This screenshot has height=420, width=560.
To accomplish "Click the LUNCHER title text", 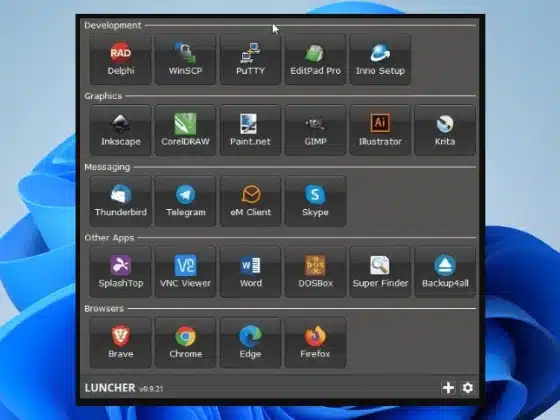I will point(110,388).
